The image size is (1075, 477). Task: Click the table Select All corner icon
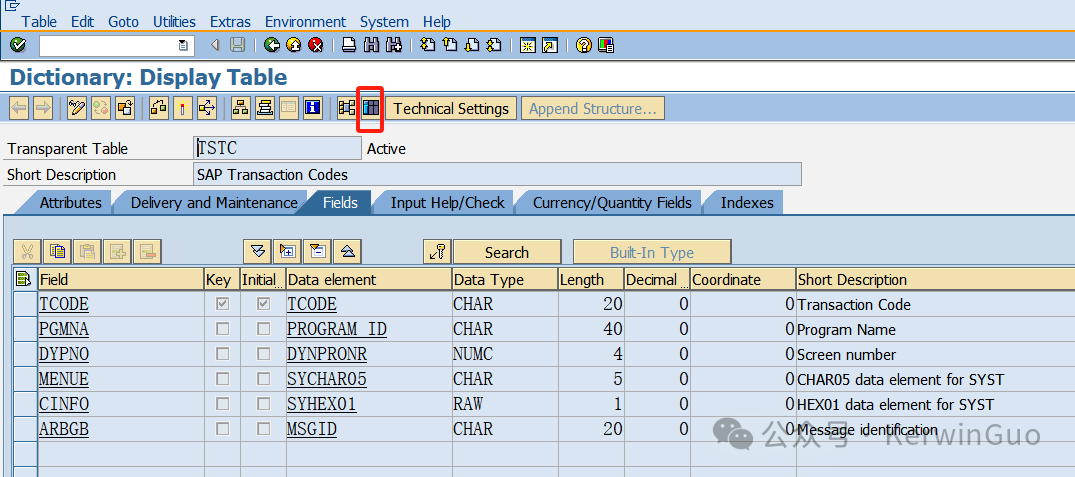pyautogui.click(x=24, y=279)
